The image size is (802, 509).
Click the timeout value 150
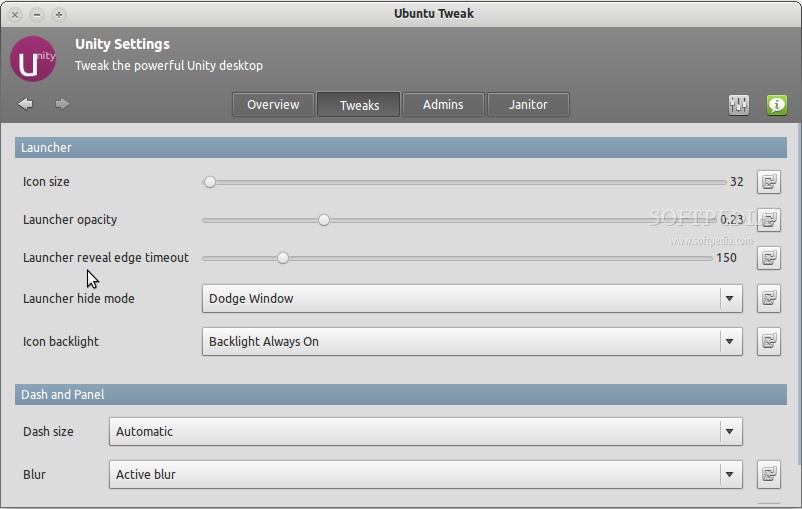pos(726,257)
